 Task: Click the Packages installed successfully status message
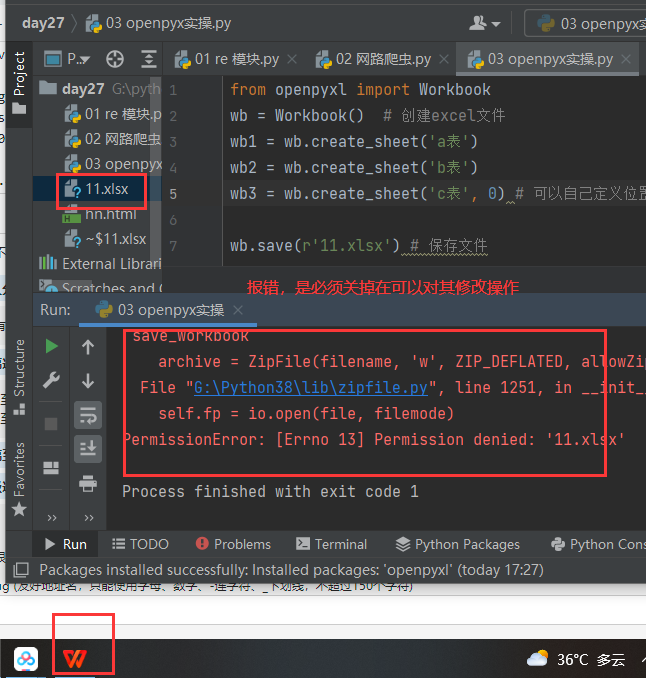pyautogui.click(x=291, y=570)
